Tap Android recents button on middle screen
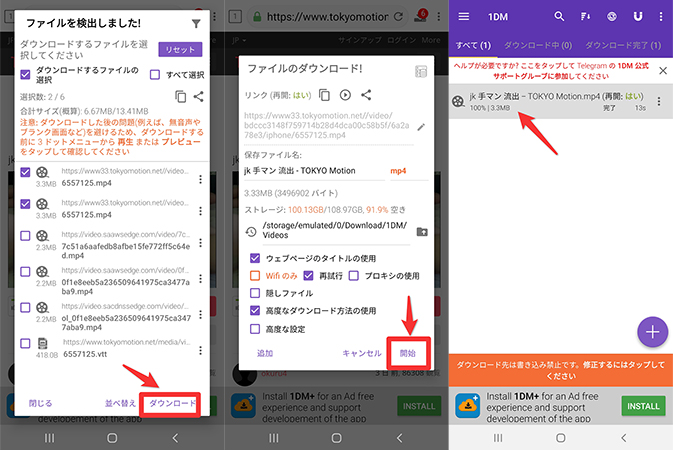 point(274,438)
